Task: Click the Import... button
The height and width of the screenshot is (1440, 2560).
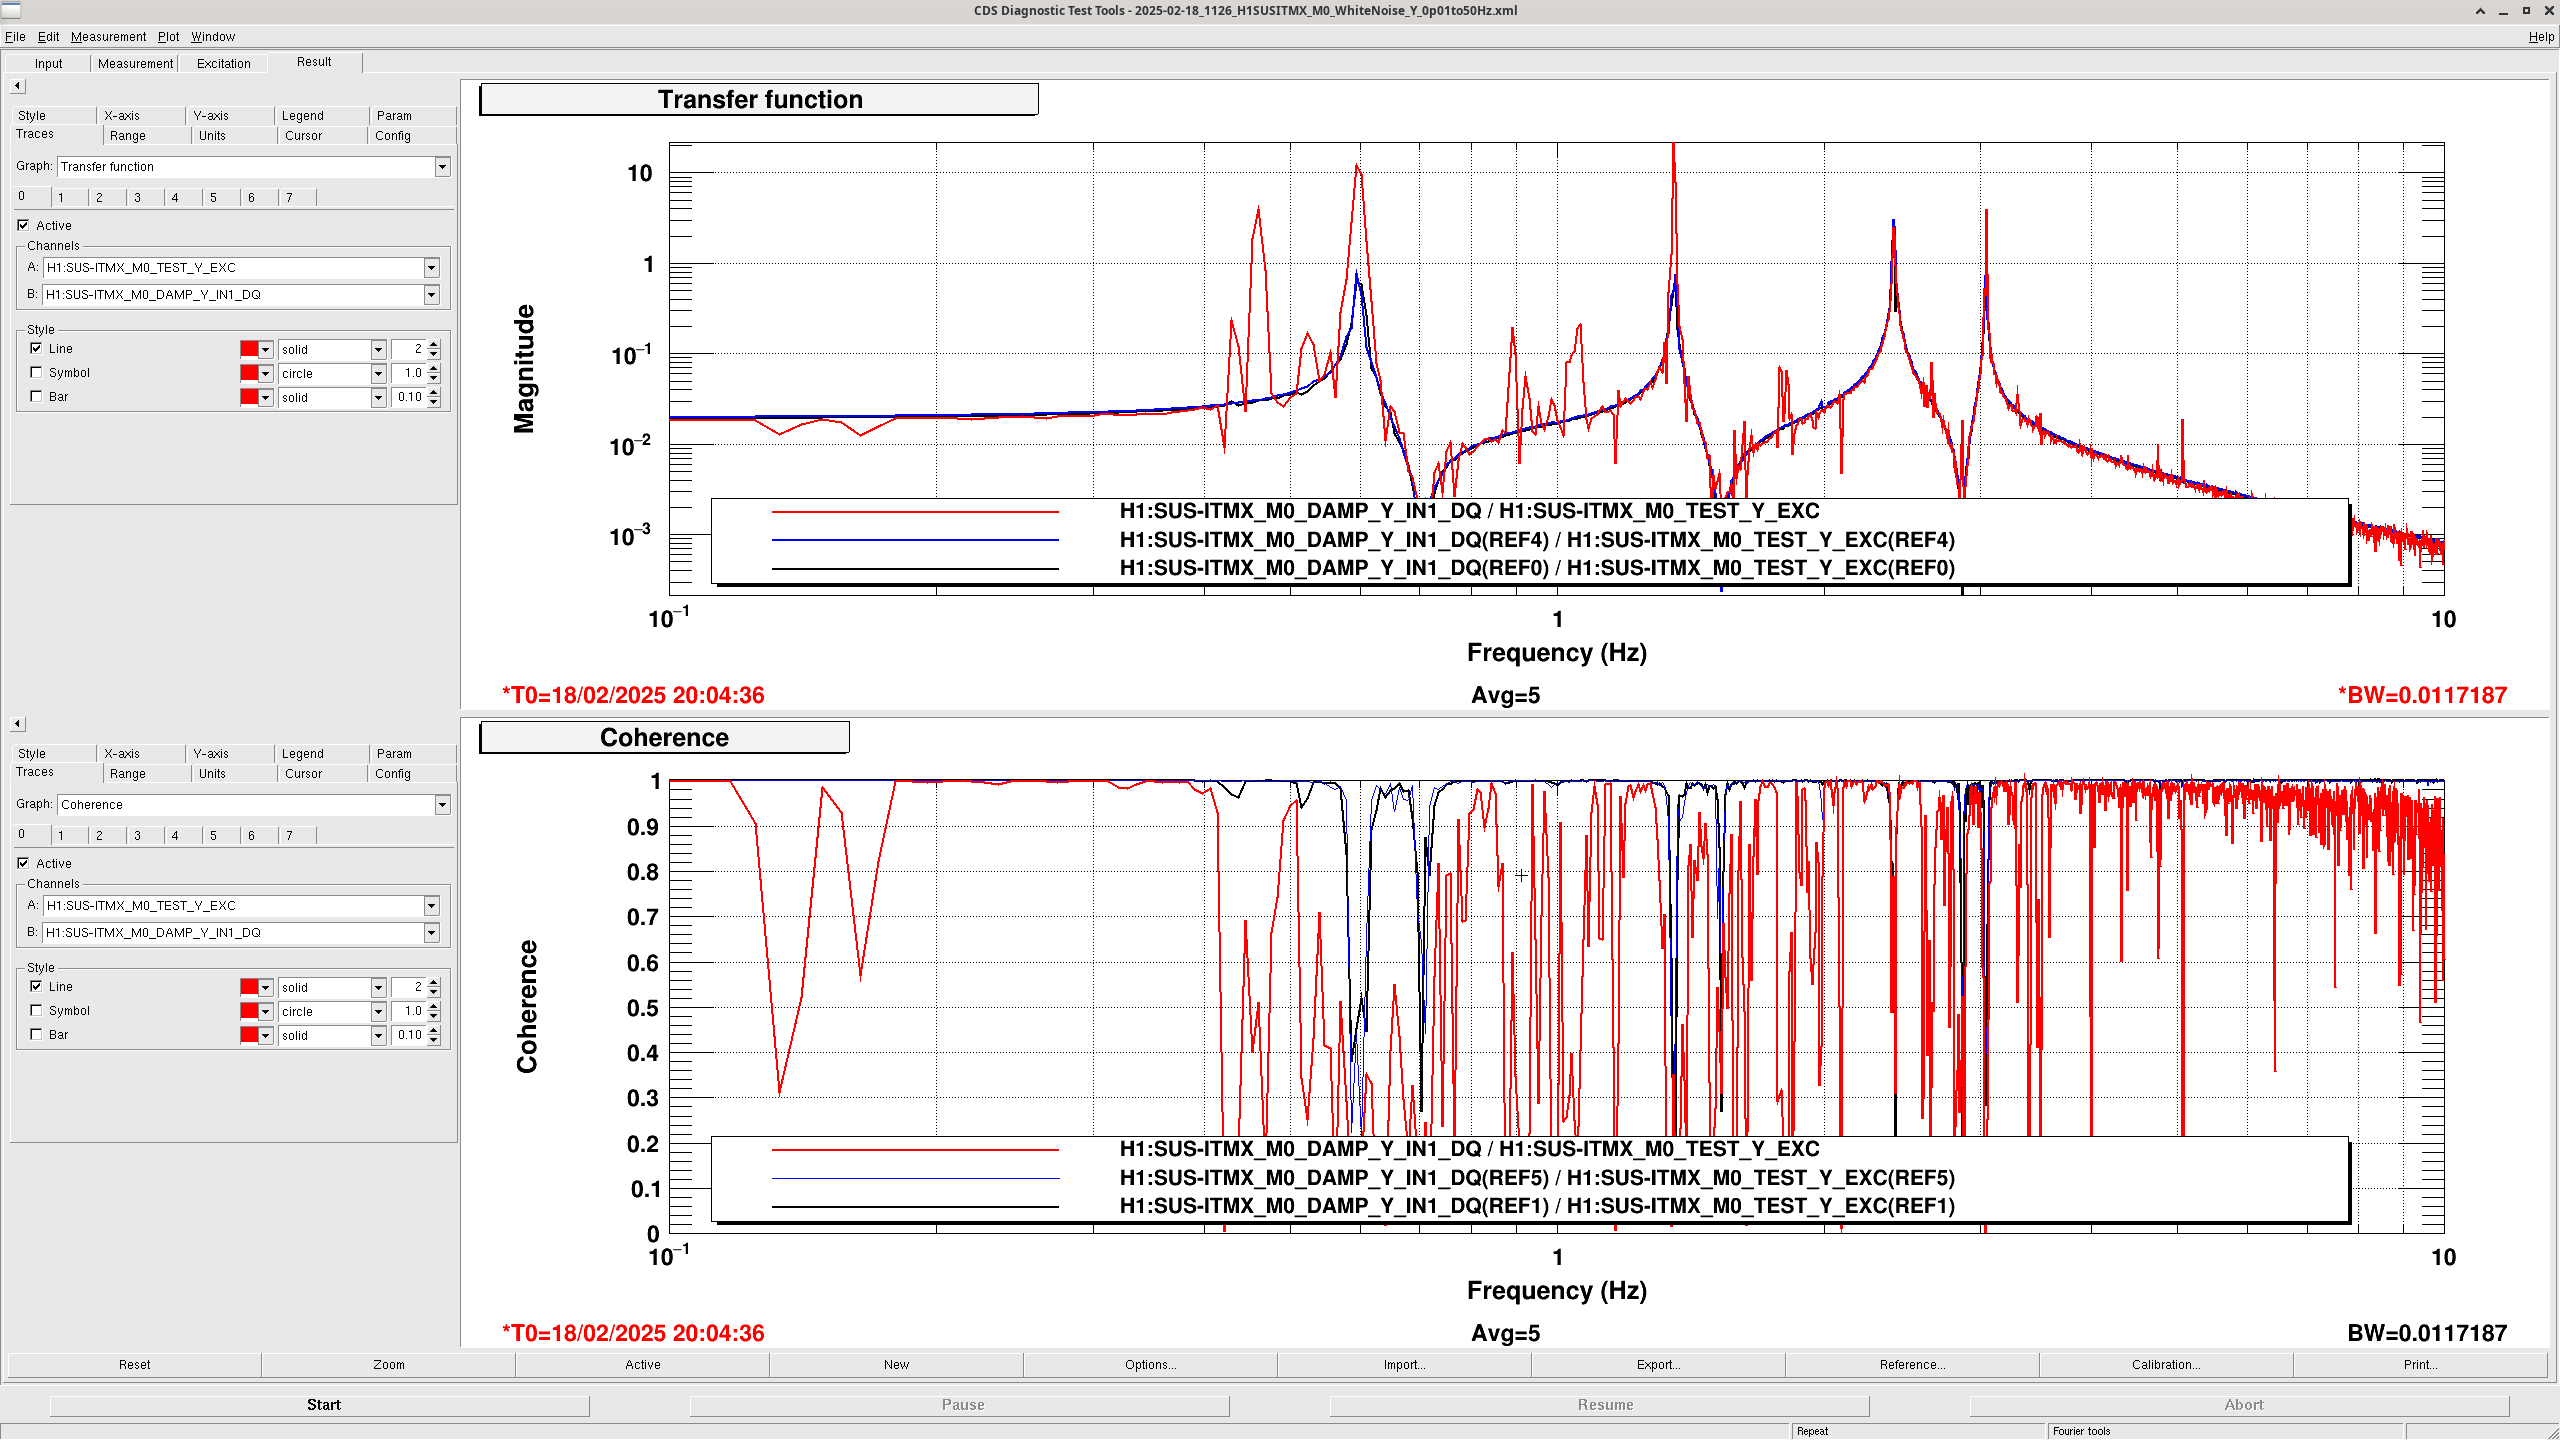Action: pyautogui.click(x=1404, y=1365)
